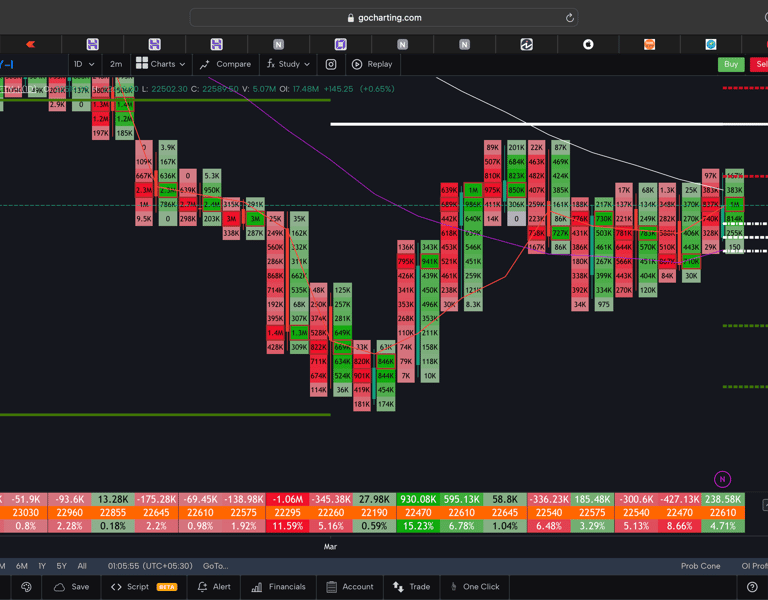
Task: Click the '-1.06M' delta cell
Action: tap(288, 499)
